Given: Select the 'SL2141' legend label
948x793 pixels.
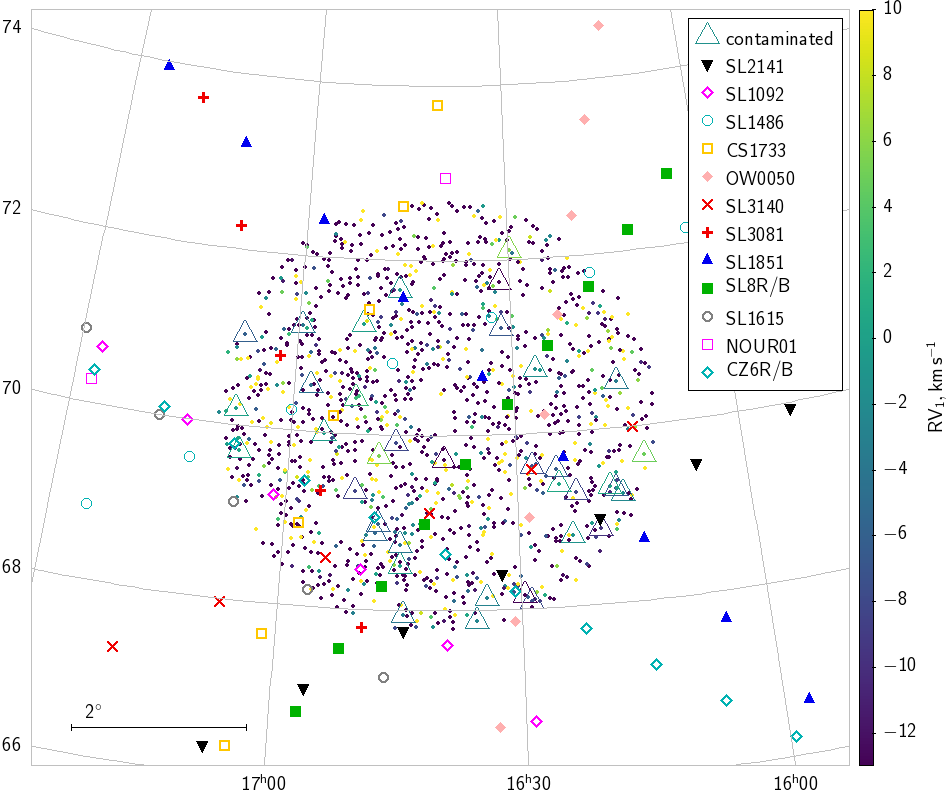Looking at the screenshot, I should tap(755, 66).
